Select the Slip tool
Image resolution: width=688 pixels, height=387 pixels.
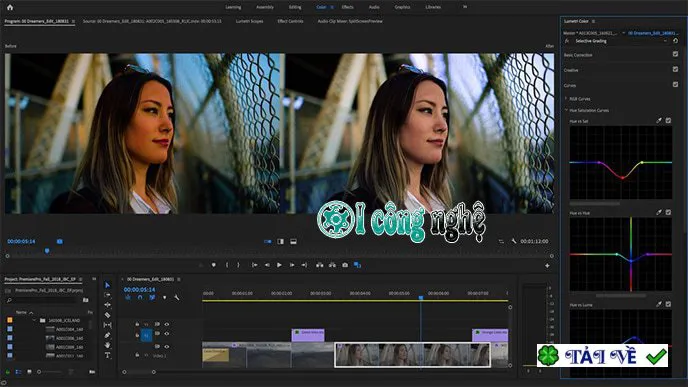108,325
